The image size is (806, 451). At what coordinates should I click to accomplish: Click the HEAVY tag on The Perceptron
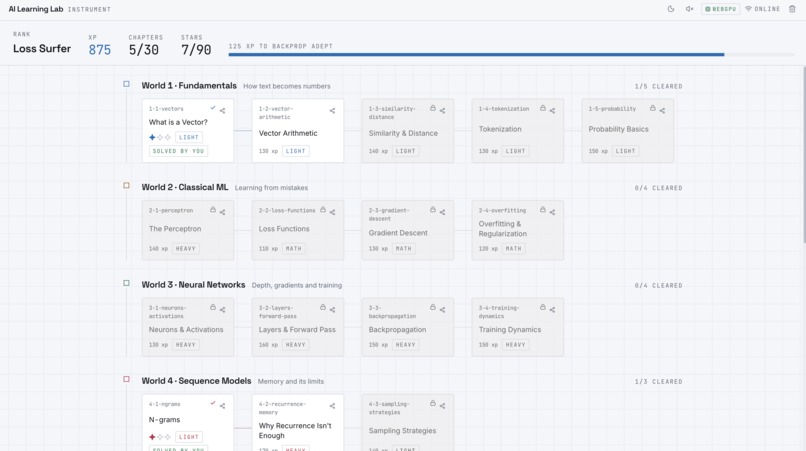pyautogui.click(x=186, y=248)
